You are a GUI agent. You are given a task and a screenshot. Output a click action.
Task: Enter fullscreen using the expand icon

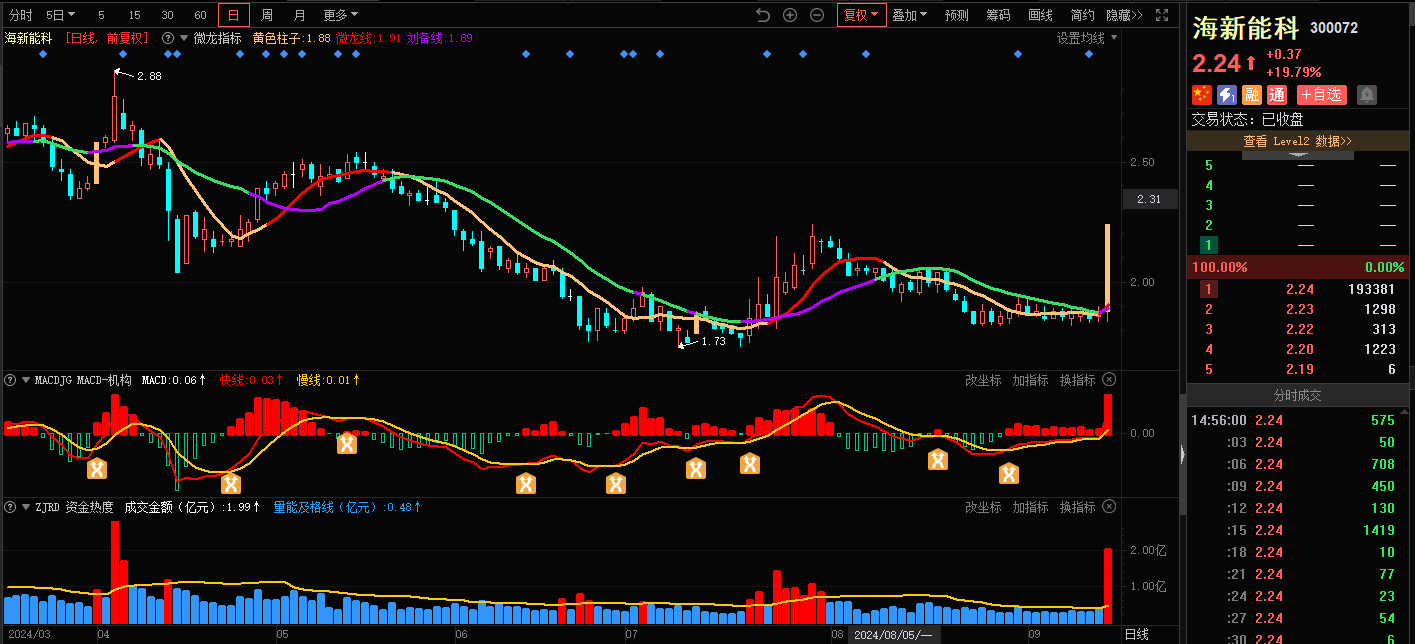click(1161, 15)
